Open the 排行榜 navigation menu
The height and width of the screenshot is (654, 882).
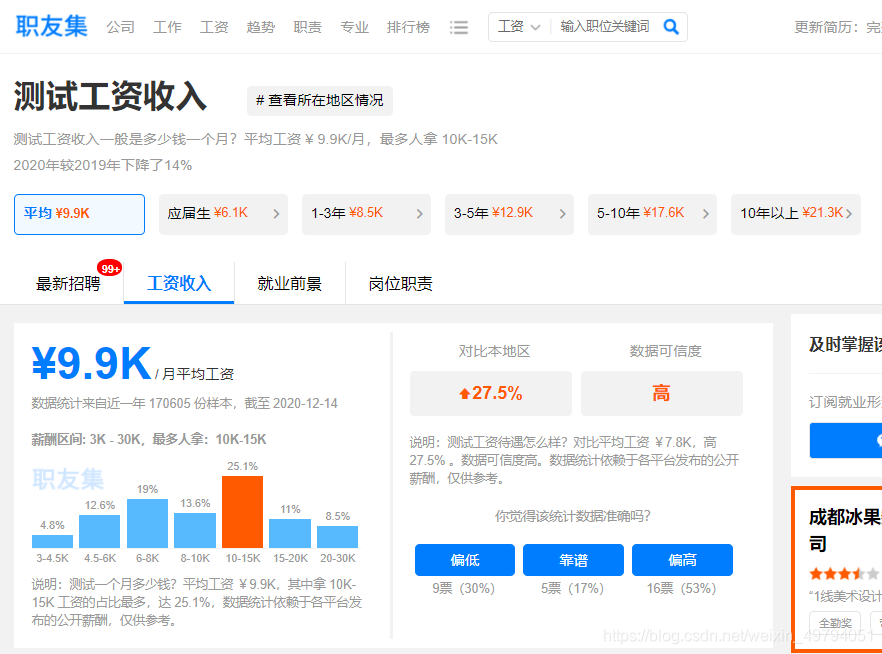pyautogui.click(x=408, y=27)
